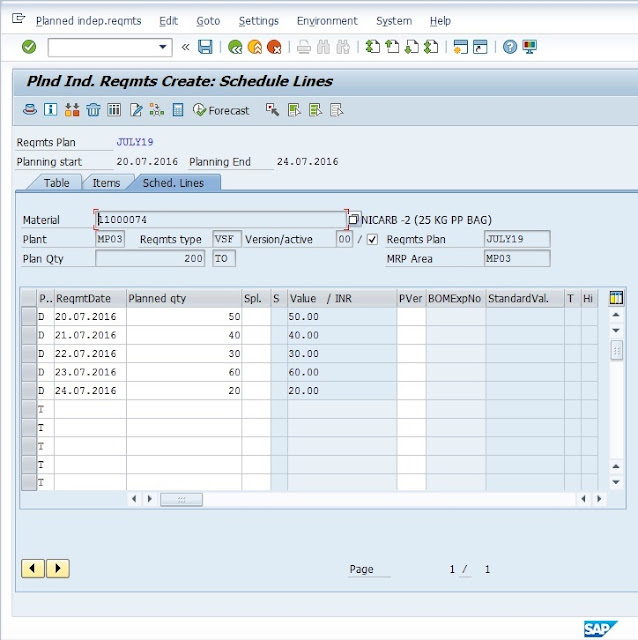Open the command field dropdown arrow
638x640 pixels.
click(x=162, y=47)
